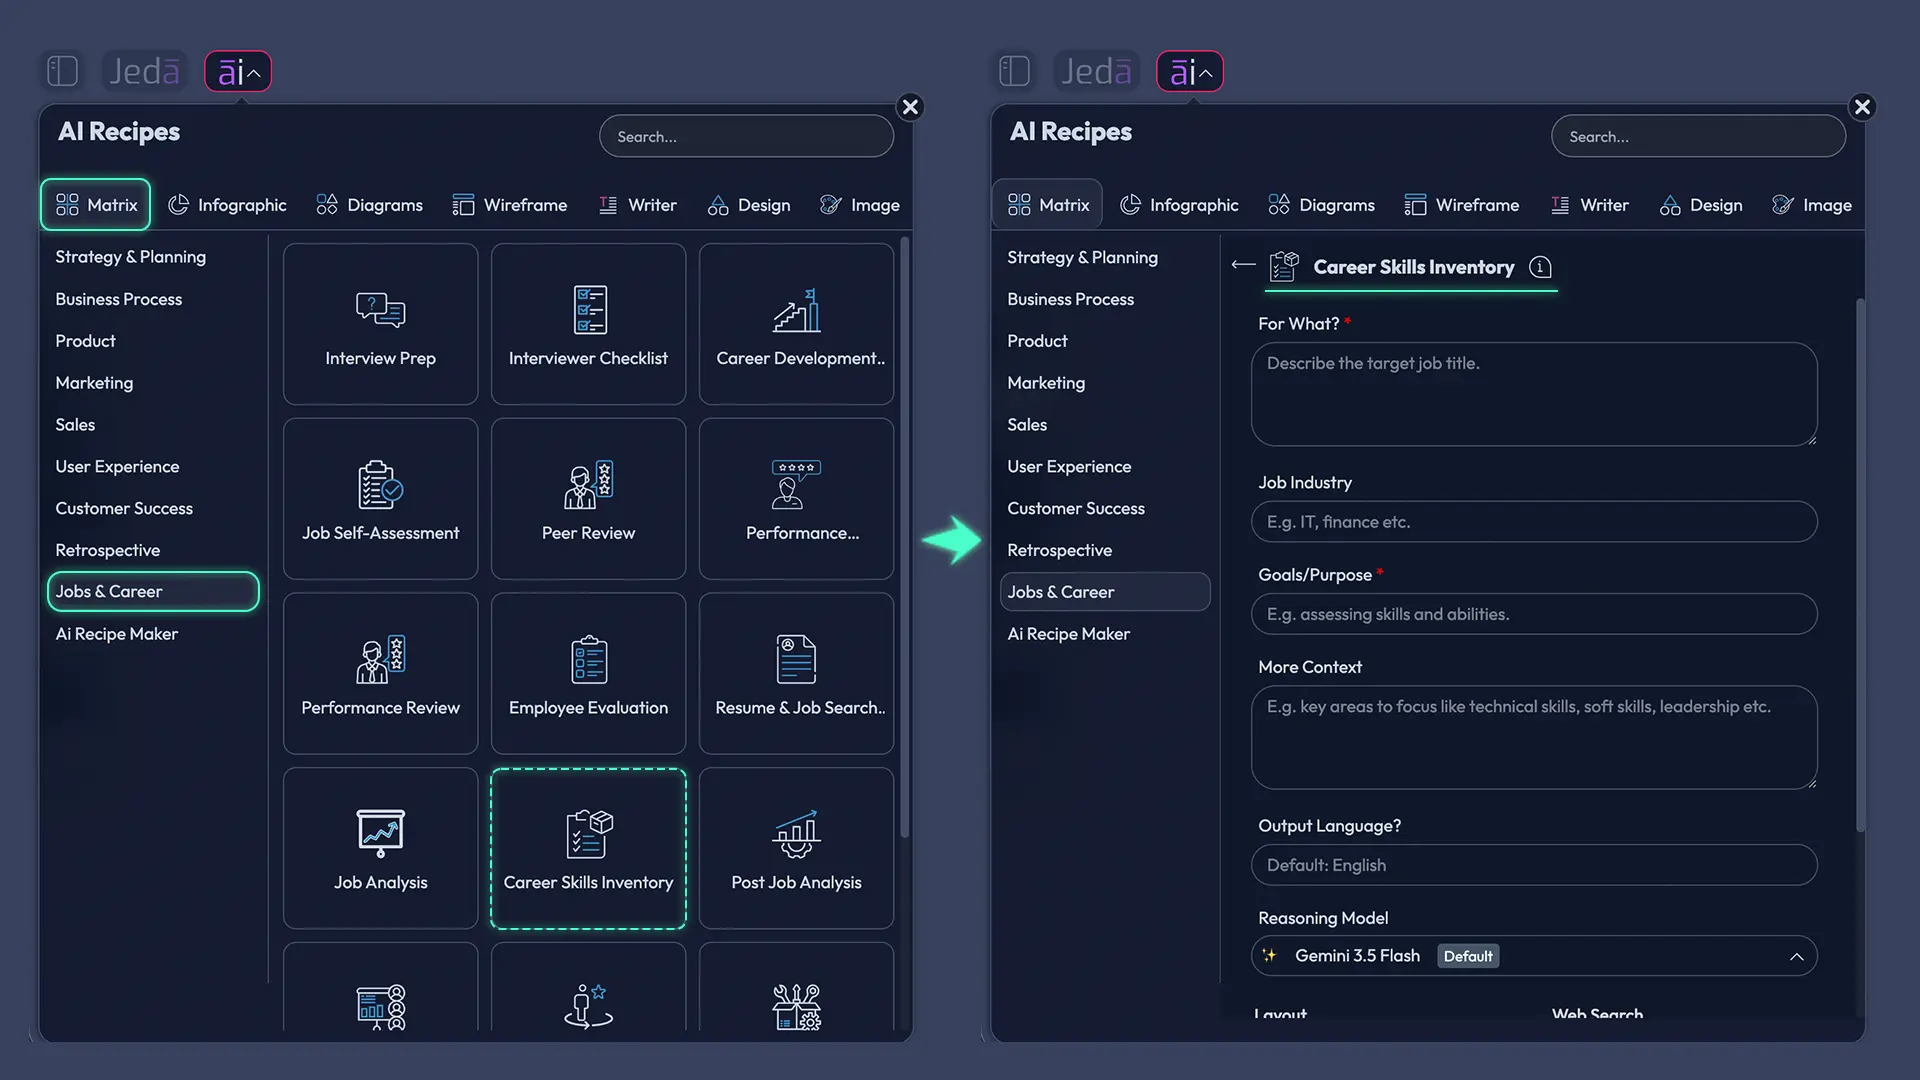Open Image tab in left panel
This screenshot has width=1920, height=1080.
[x=859, y=205]
